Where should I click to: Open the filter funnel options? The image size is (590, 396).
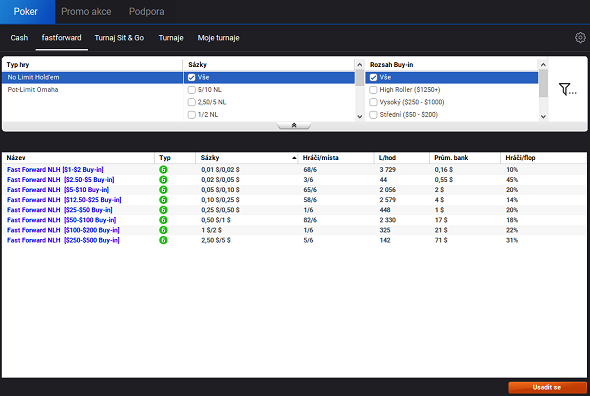567,89
